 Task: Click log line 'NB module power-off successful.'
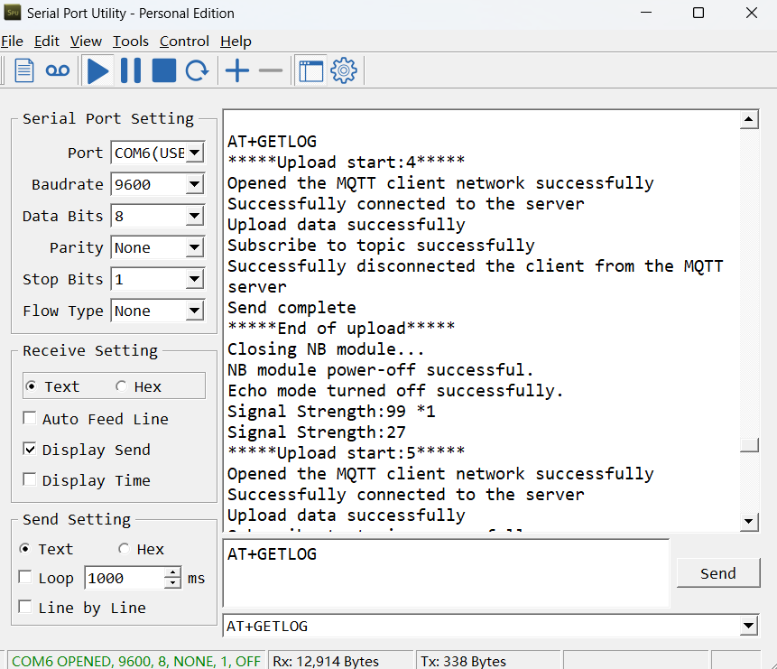(x=380, y=370)
